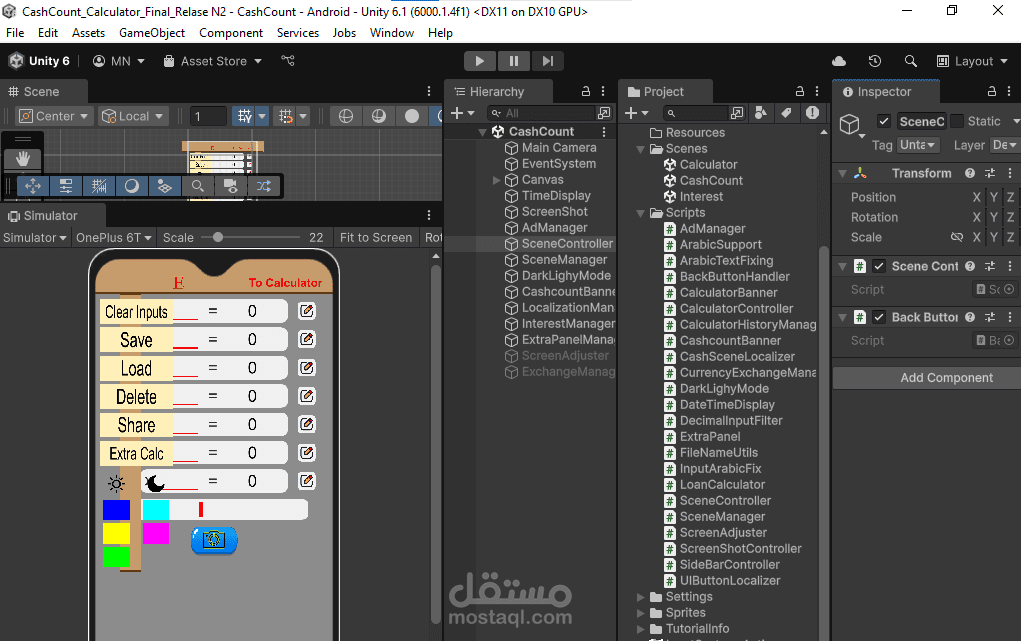Lock the Inspector panel
The width and height of the screenshot is (1021, 641).
coord(992,91)
